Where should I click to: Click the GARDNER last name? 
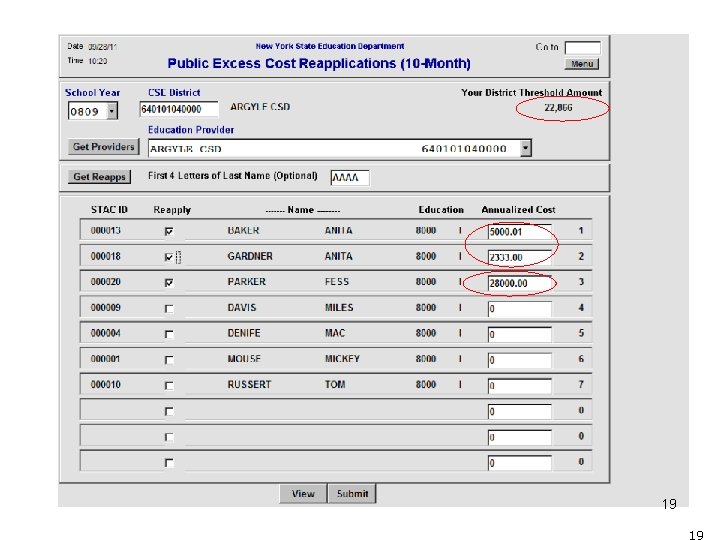click(x=250, y=256)
